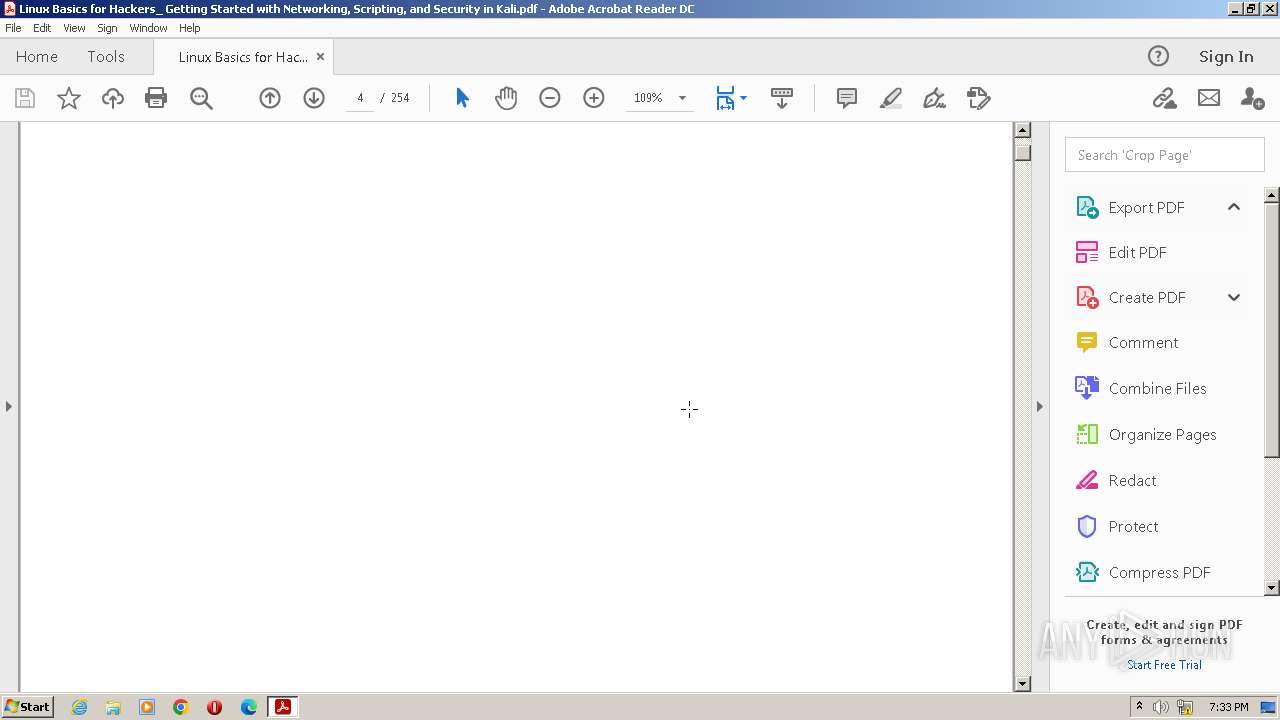The height and width of the screenshot is (720, 1280).
Task: Open the Create PDF tool
Action: pyautogui.click(x=1147, y=297)
